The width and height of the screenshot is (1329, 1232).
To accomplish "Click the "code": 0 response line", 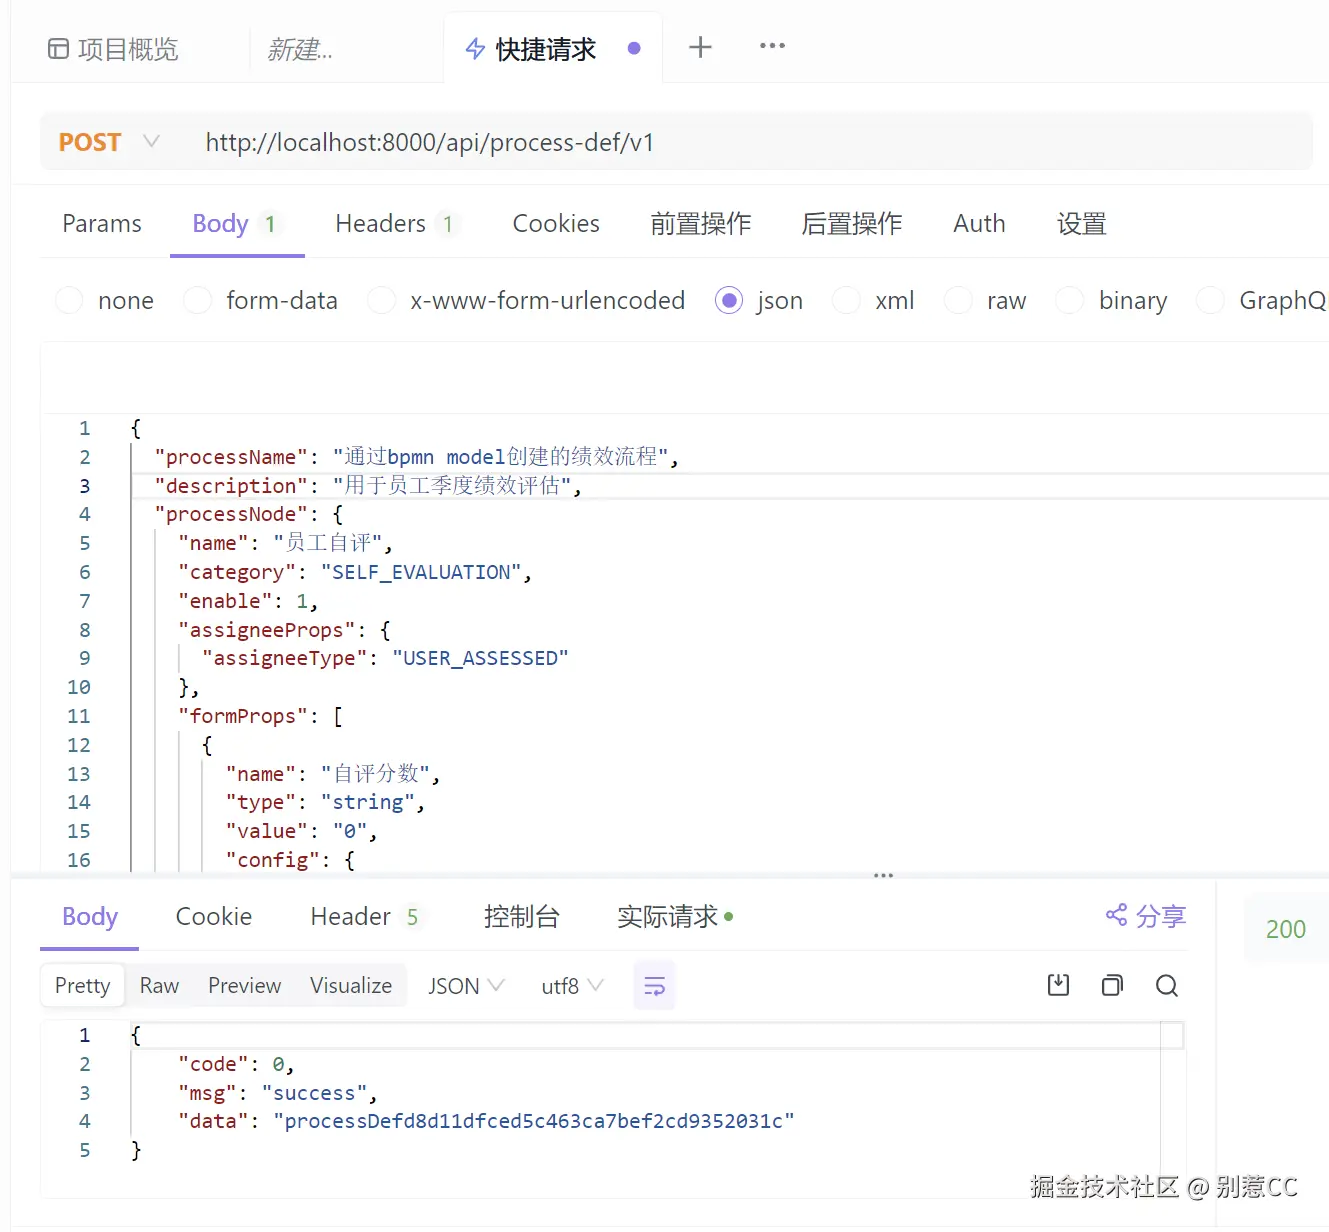I will [236, 1064].
